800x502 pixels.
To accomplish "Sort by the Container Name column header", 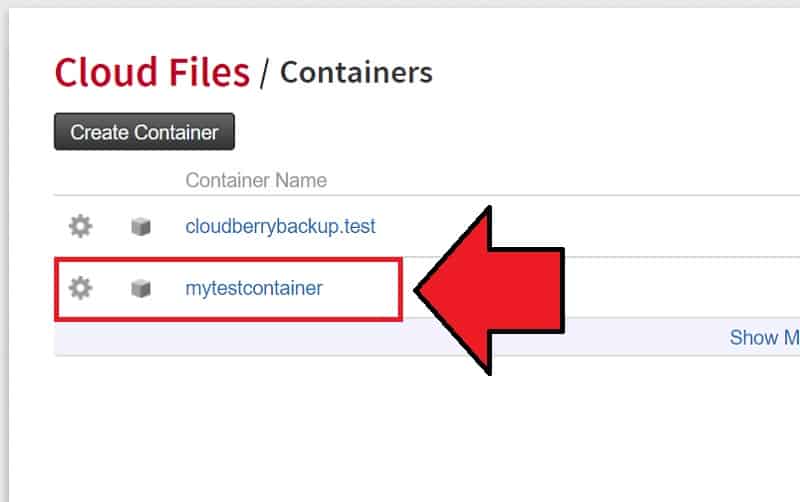I will point(256,180).
